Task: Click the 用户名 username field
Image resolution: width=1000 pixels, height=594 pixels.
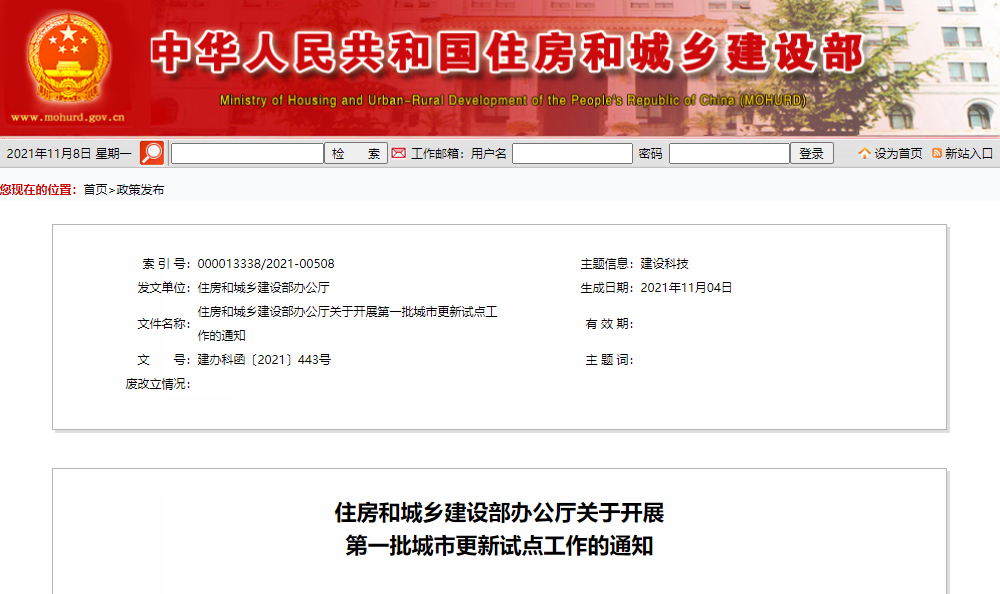Action: coord(572,152)
